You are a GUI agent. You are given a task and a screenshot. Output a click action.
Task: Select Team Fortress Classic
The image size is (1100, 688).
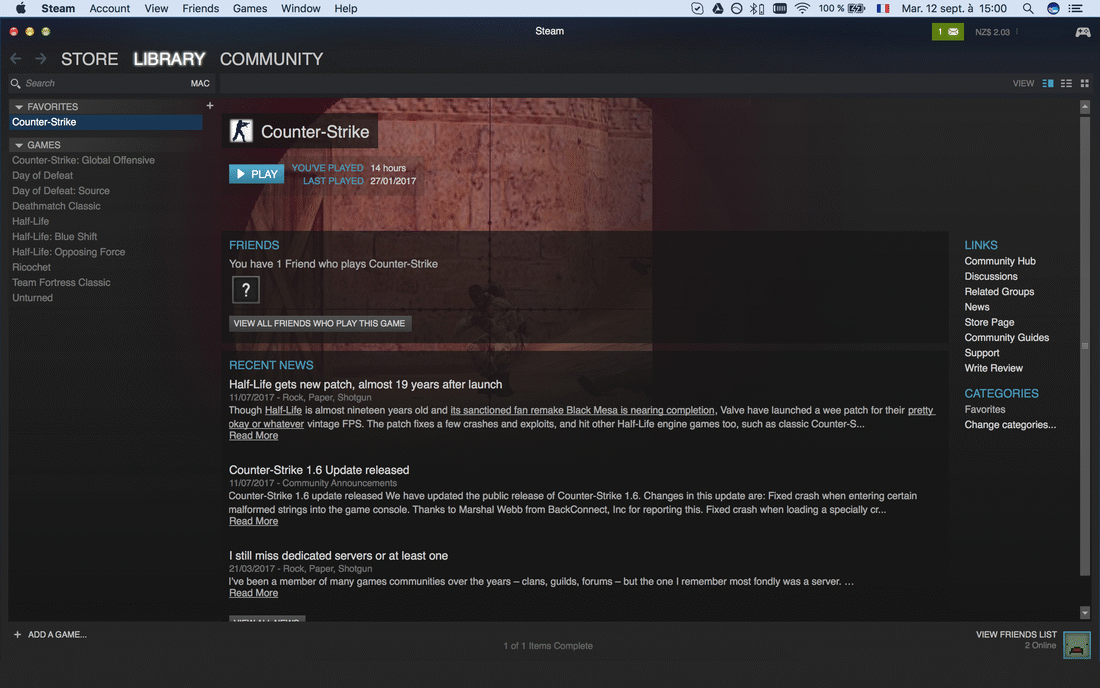tap(61, 283)
